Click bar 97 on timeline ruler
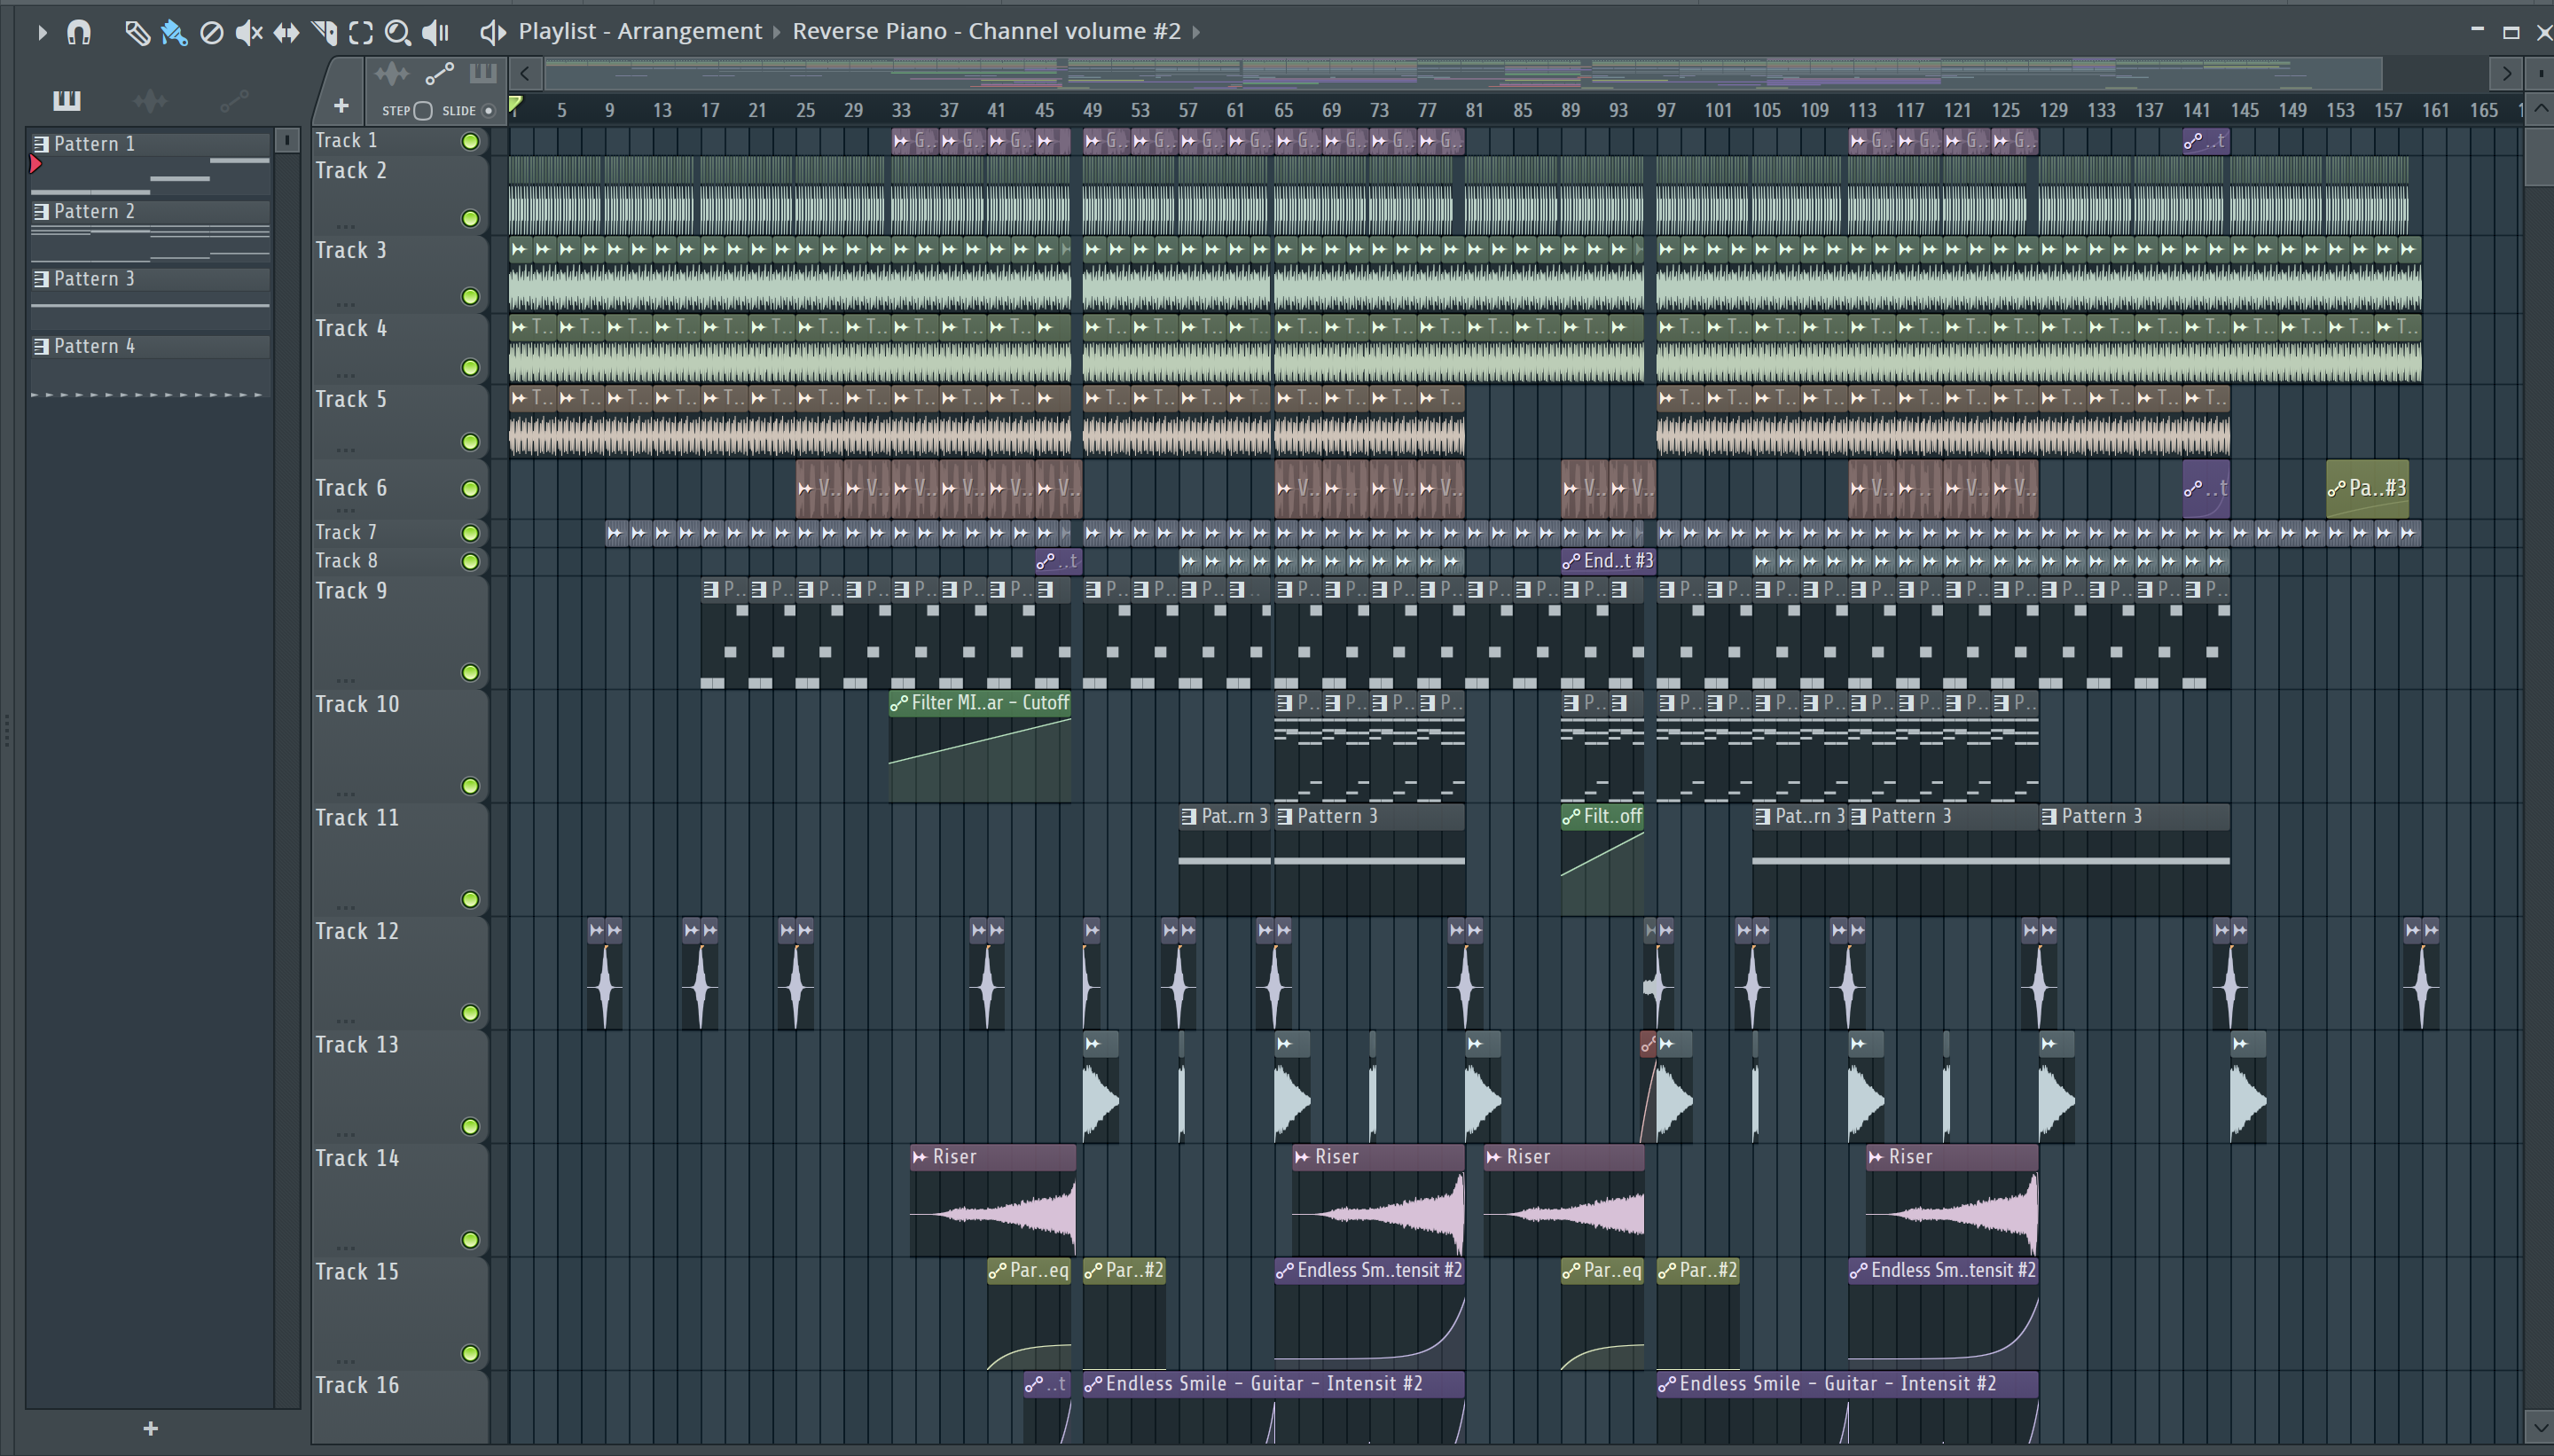Screen dimensions: 2554x1456 [1666, 110]
